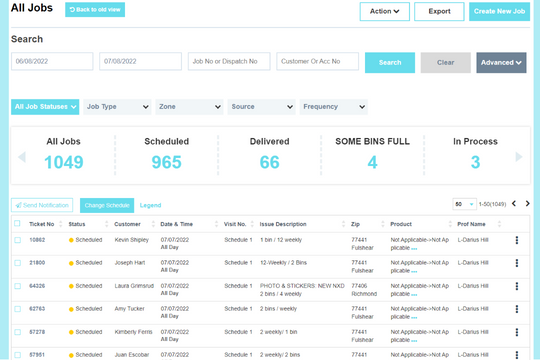The width and height of the screenshot is (540, 360).
Task: Click the end date field 07/08/2022
Action: coord(141,61)
